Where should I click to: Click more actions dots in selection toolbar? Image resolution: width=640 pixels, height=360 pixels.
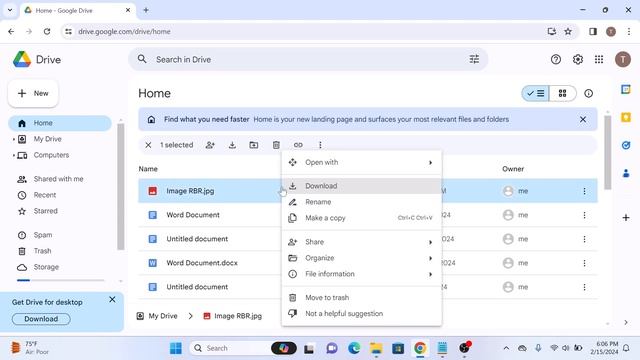[x=320, y=145]
